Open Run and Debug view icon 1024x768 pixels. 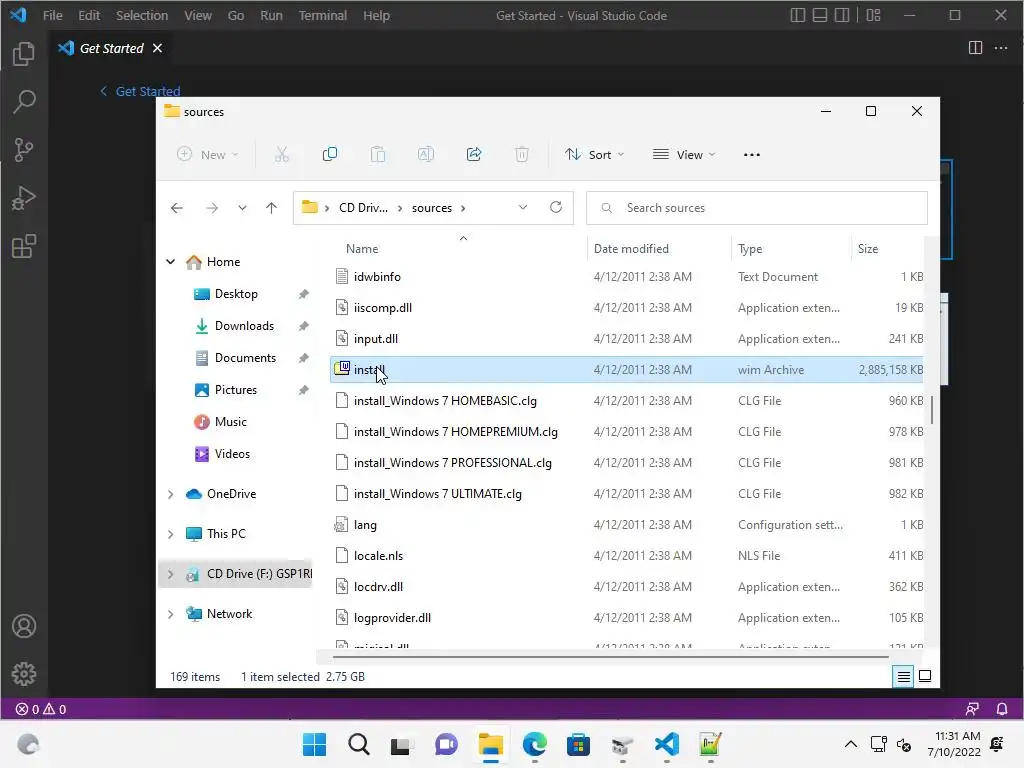point(24,198)
